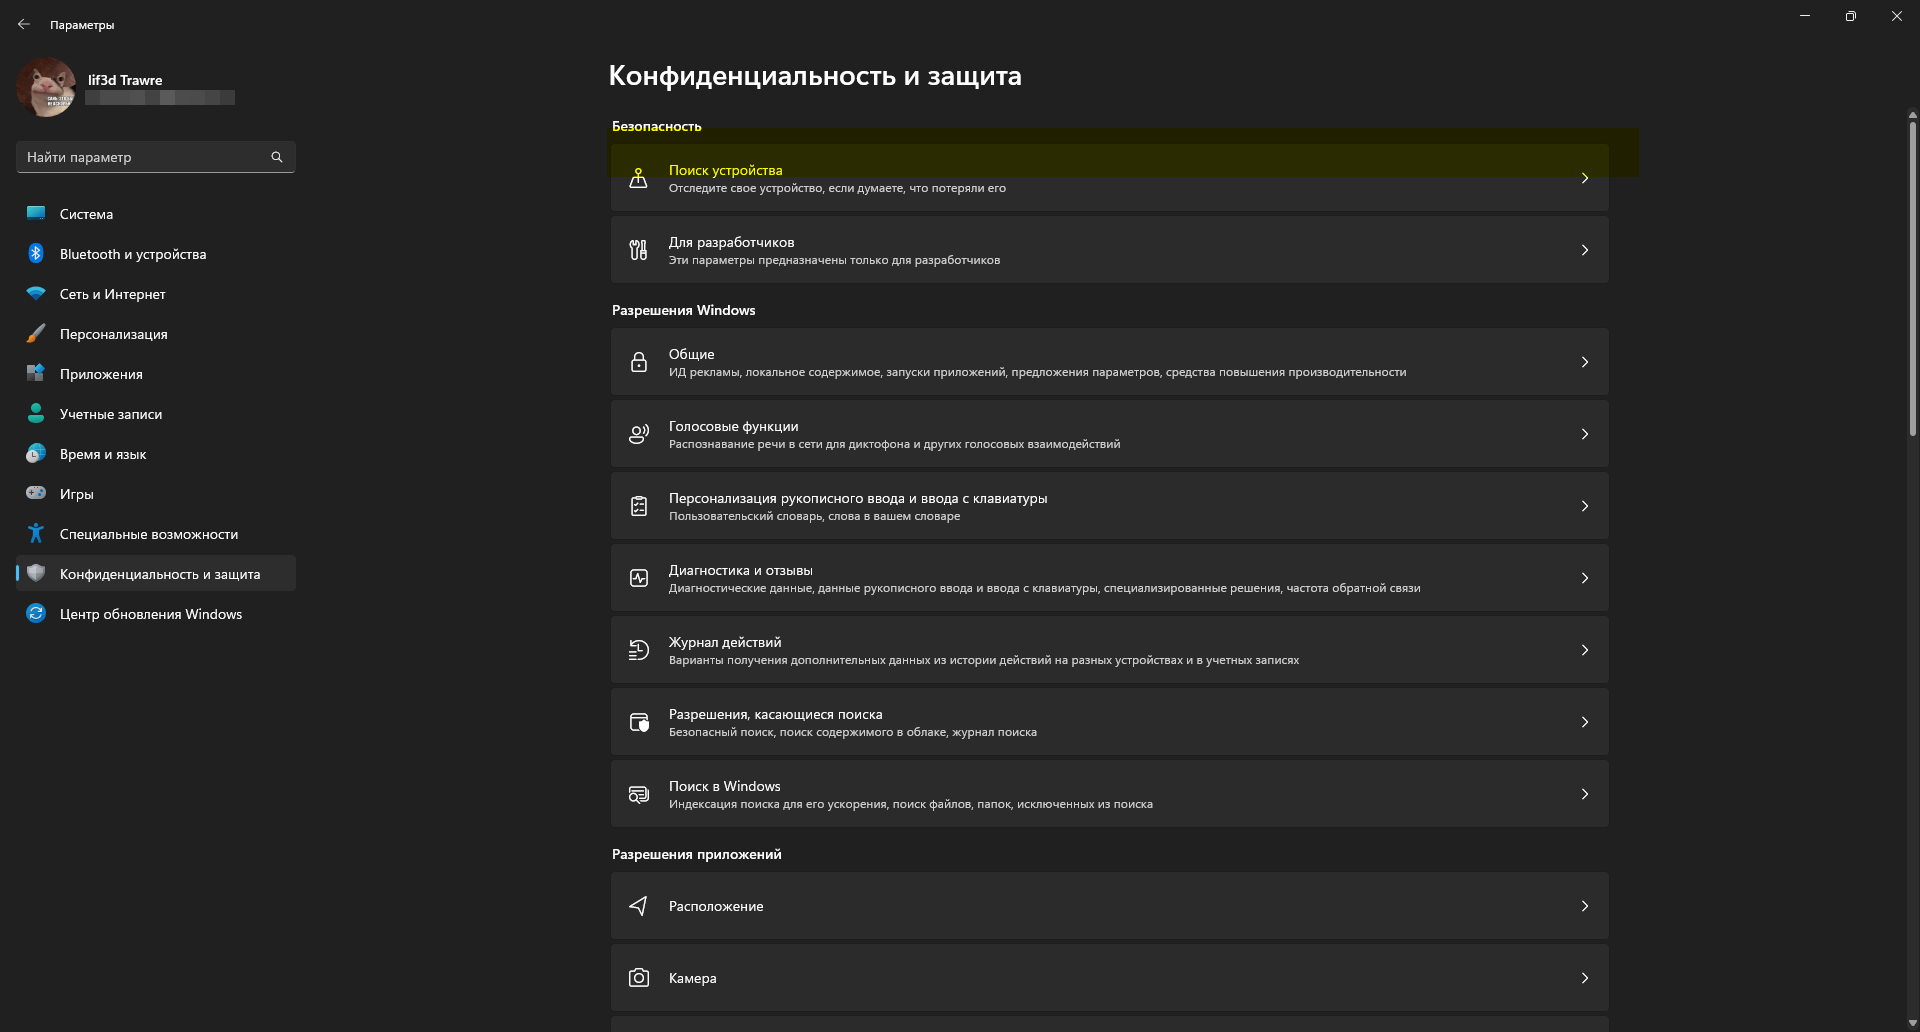Open Голосовые функции settings
The image size is (1920, 1032).
click(1110, 434)
